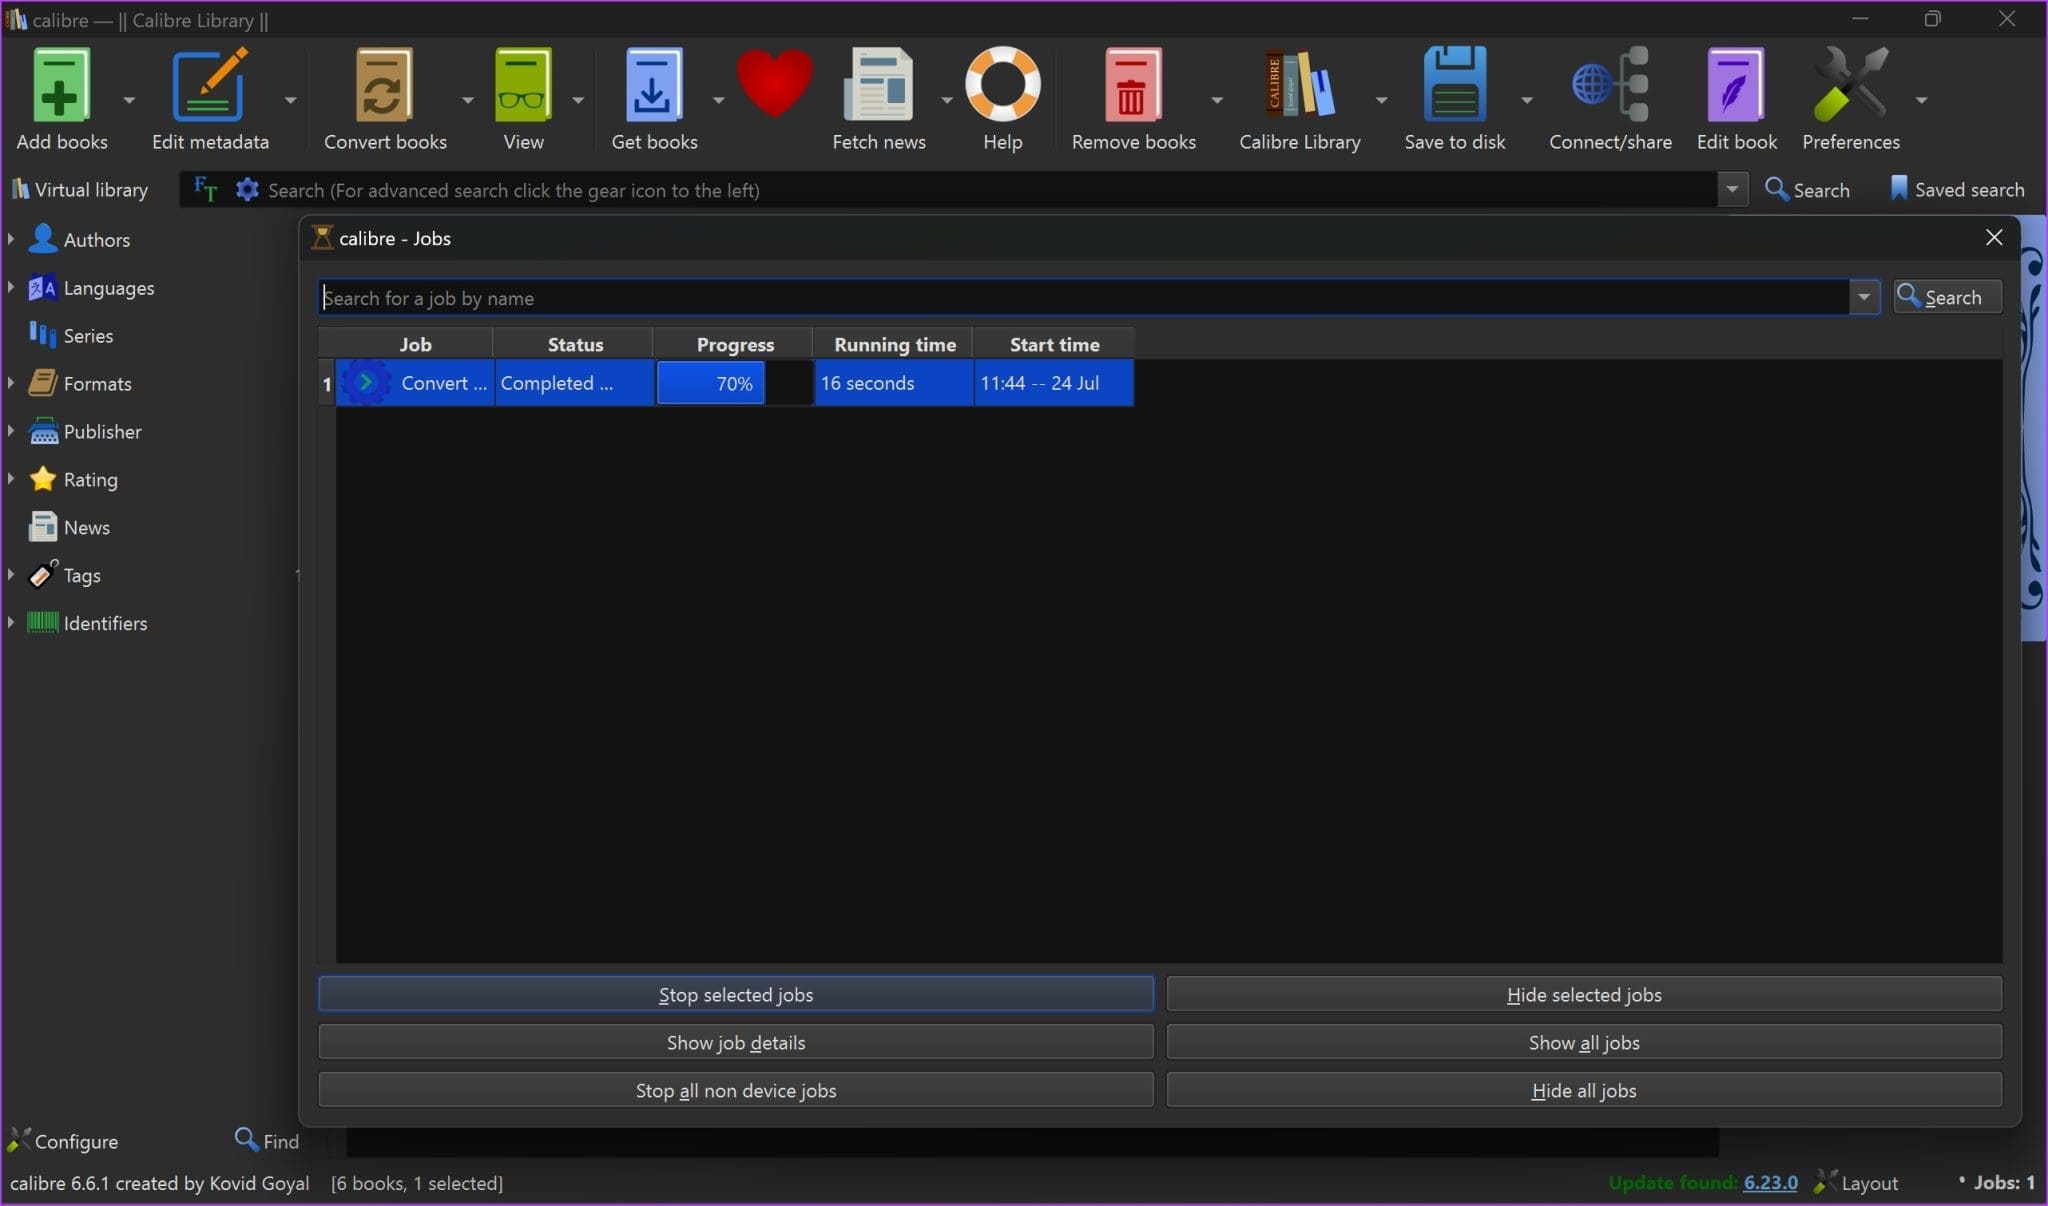This screenshot has width=2048, height=1206.
Task: Select Languages in the tag browser
Action: coord(109,288)
